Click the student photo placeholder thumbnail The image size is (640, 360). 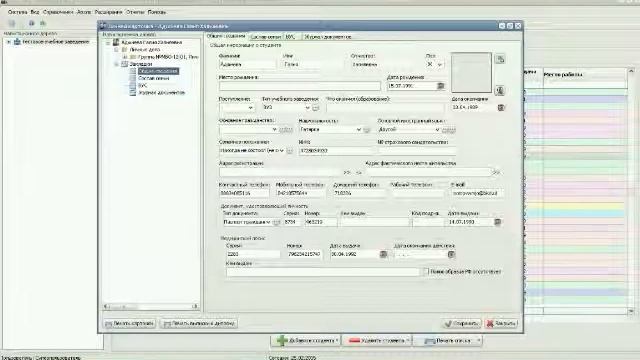tap(471, 73)
